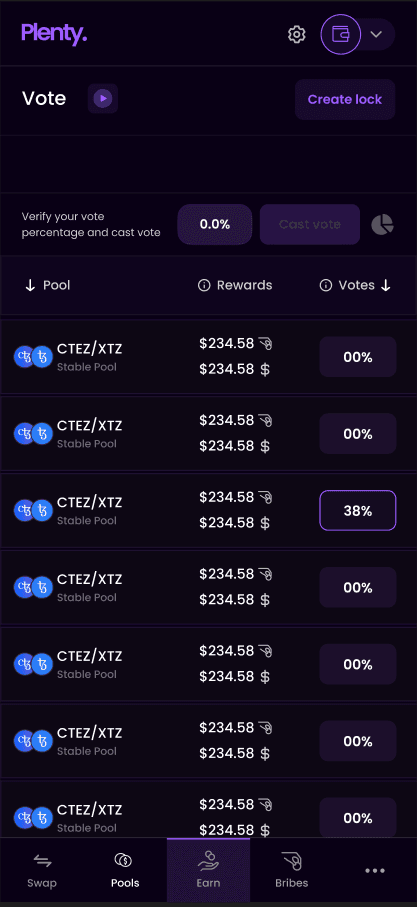Viewport: 417px width, 907px height.
Task: Click the Create lock button
Action: click(345, 99)
